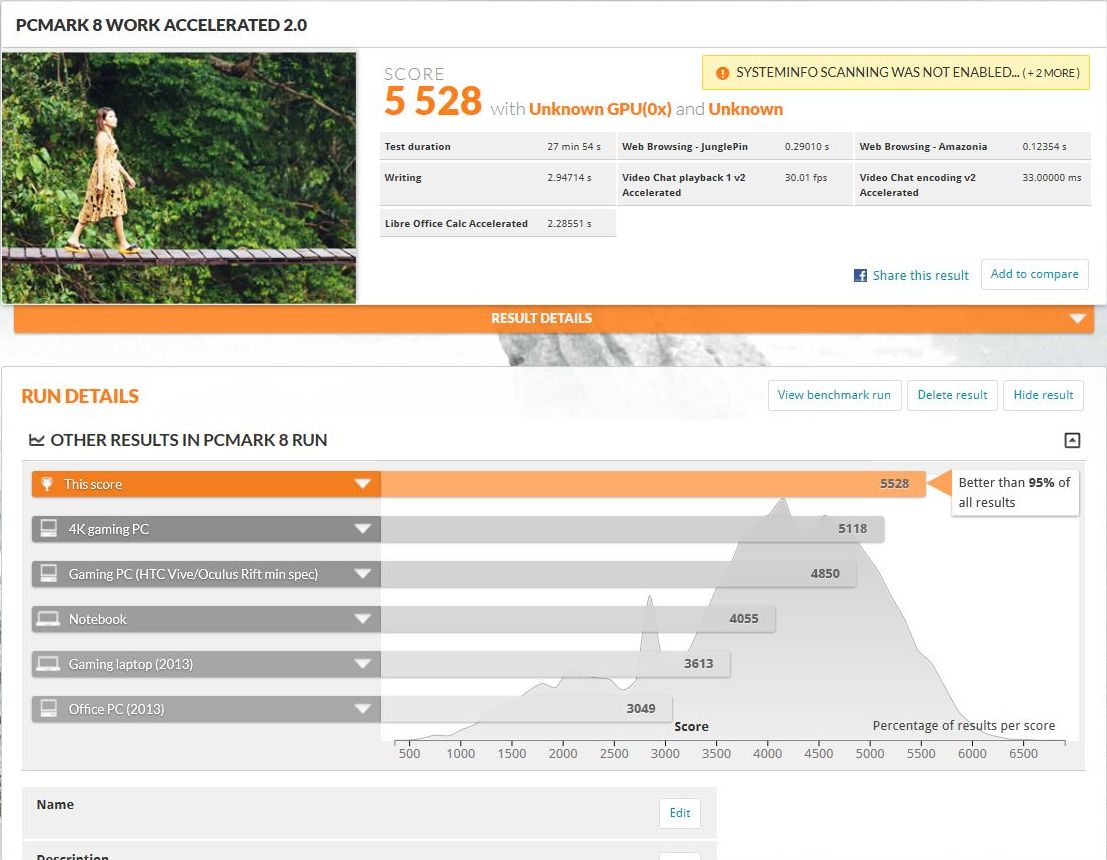Click the warning icon in the SystemInfo notice
The image size is (1107, 860).
point(722,73)
